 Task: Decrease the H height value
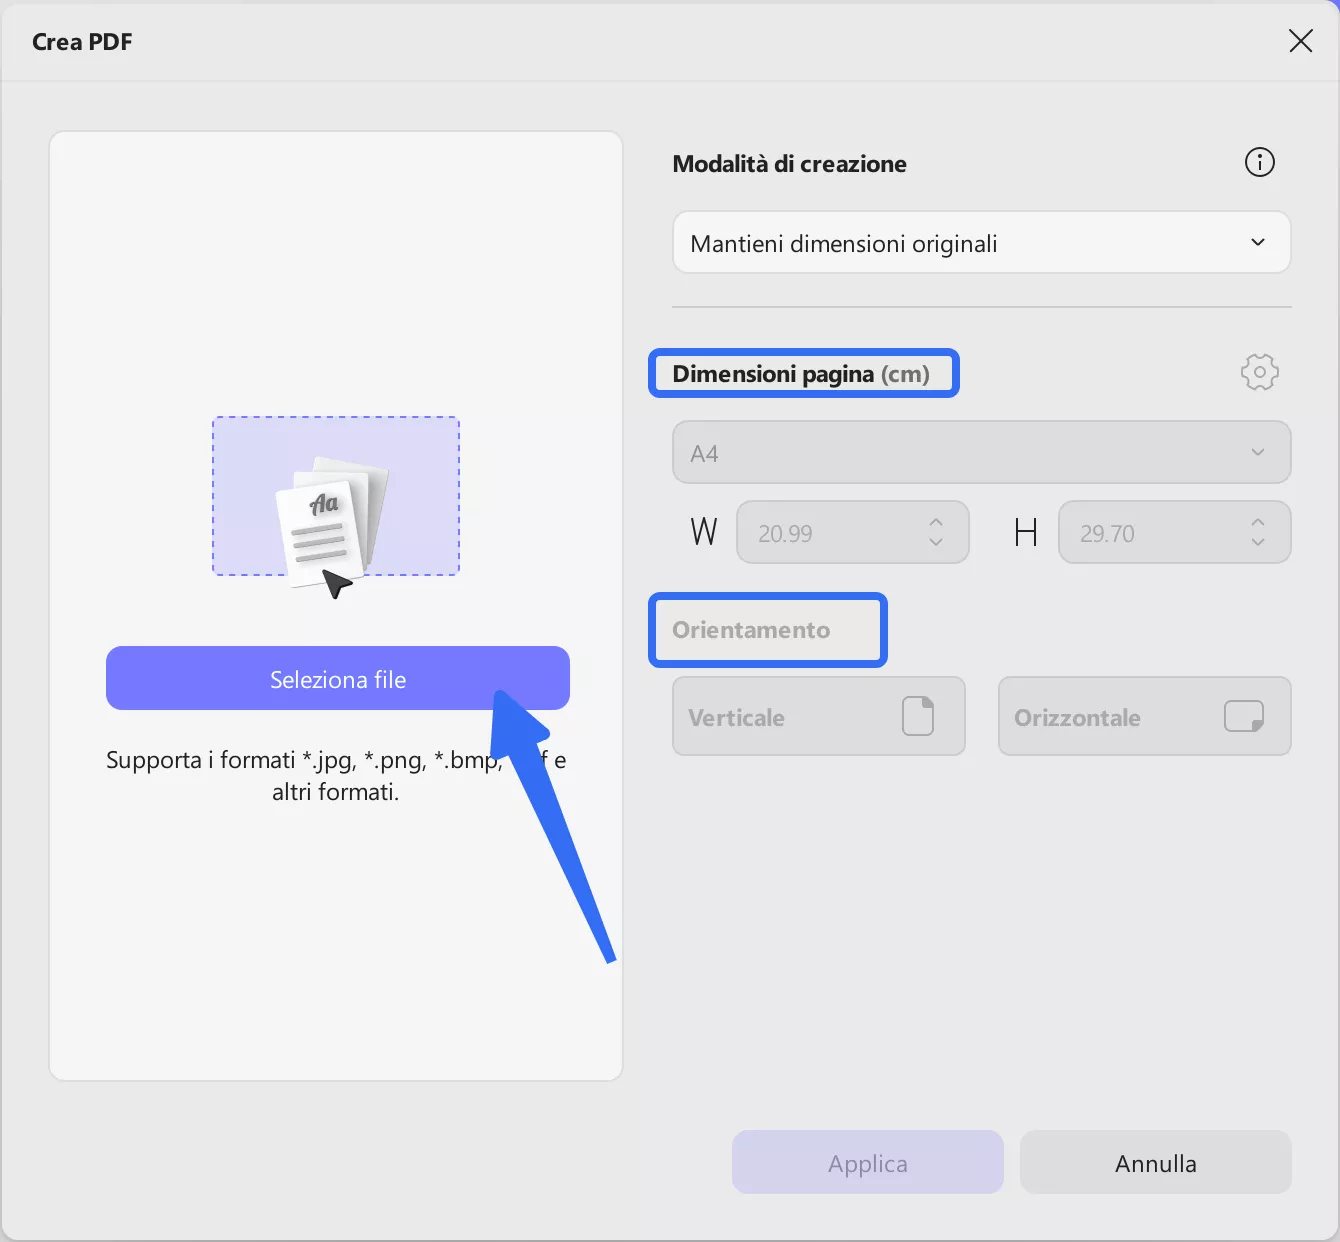pyautogui.click(x=1258, y=542)
